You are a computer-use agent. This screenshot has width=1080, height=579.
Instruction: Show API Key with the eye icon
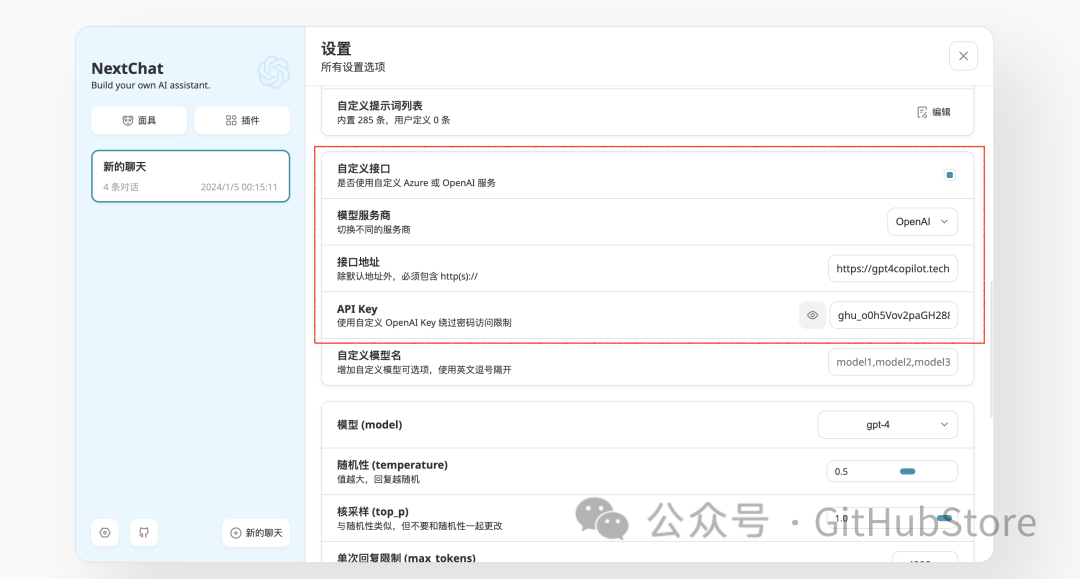(x=813, y=315)
